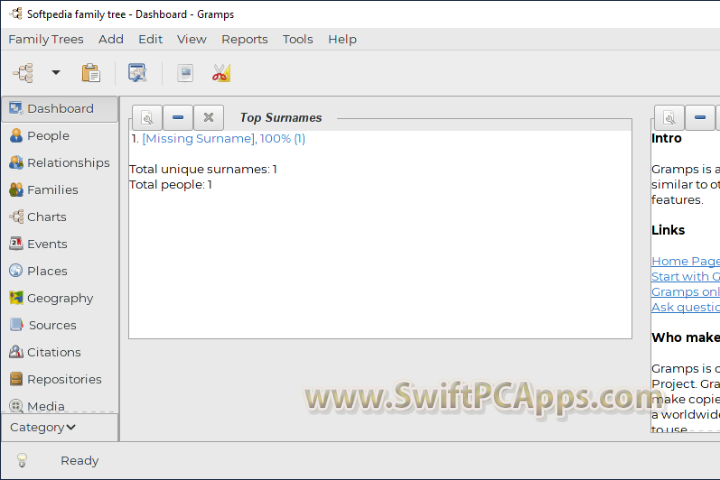Detach the Intro gramplet on the right

pos(669,118)
